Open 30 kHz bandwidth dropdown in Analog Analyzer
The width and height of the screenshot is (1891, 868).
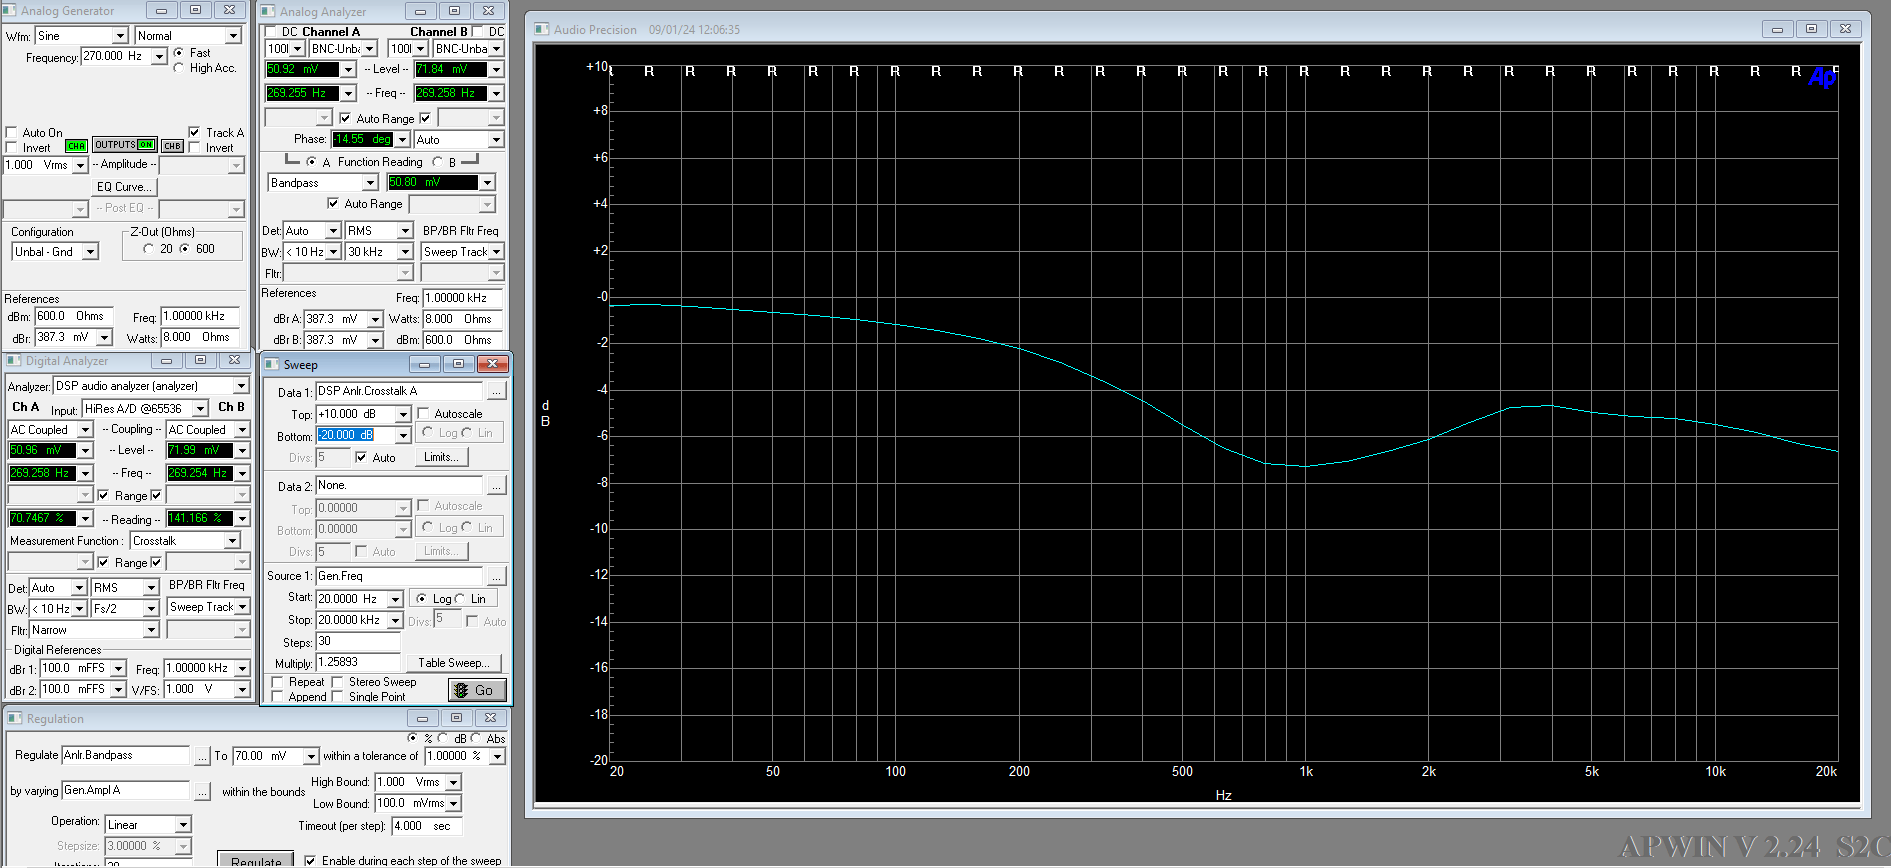click(405, 252)
